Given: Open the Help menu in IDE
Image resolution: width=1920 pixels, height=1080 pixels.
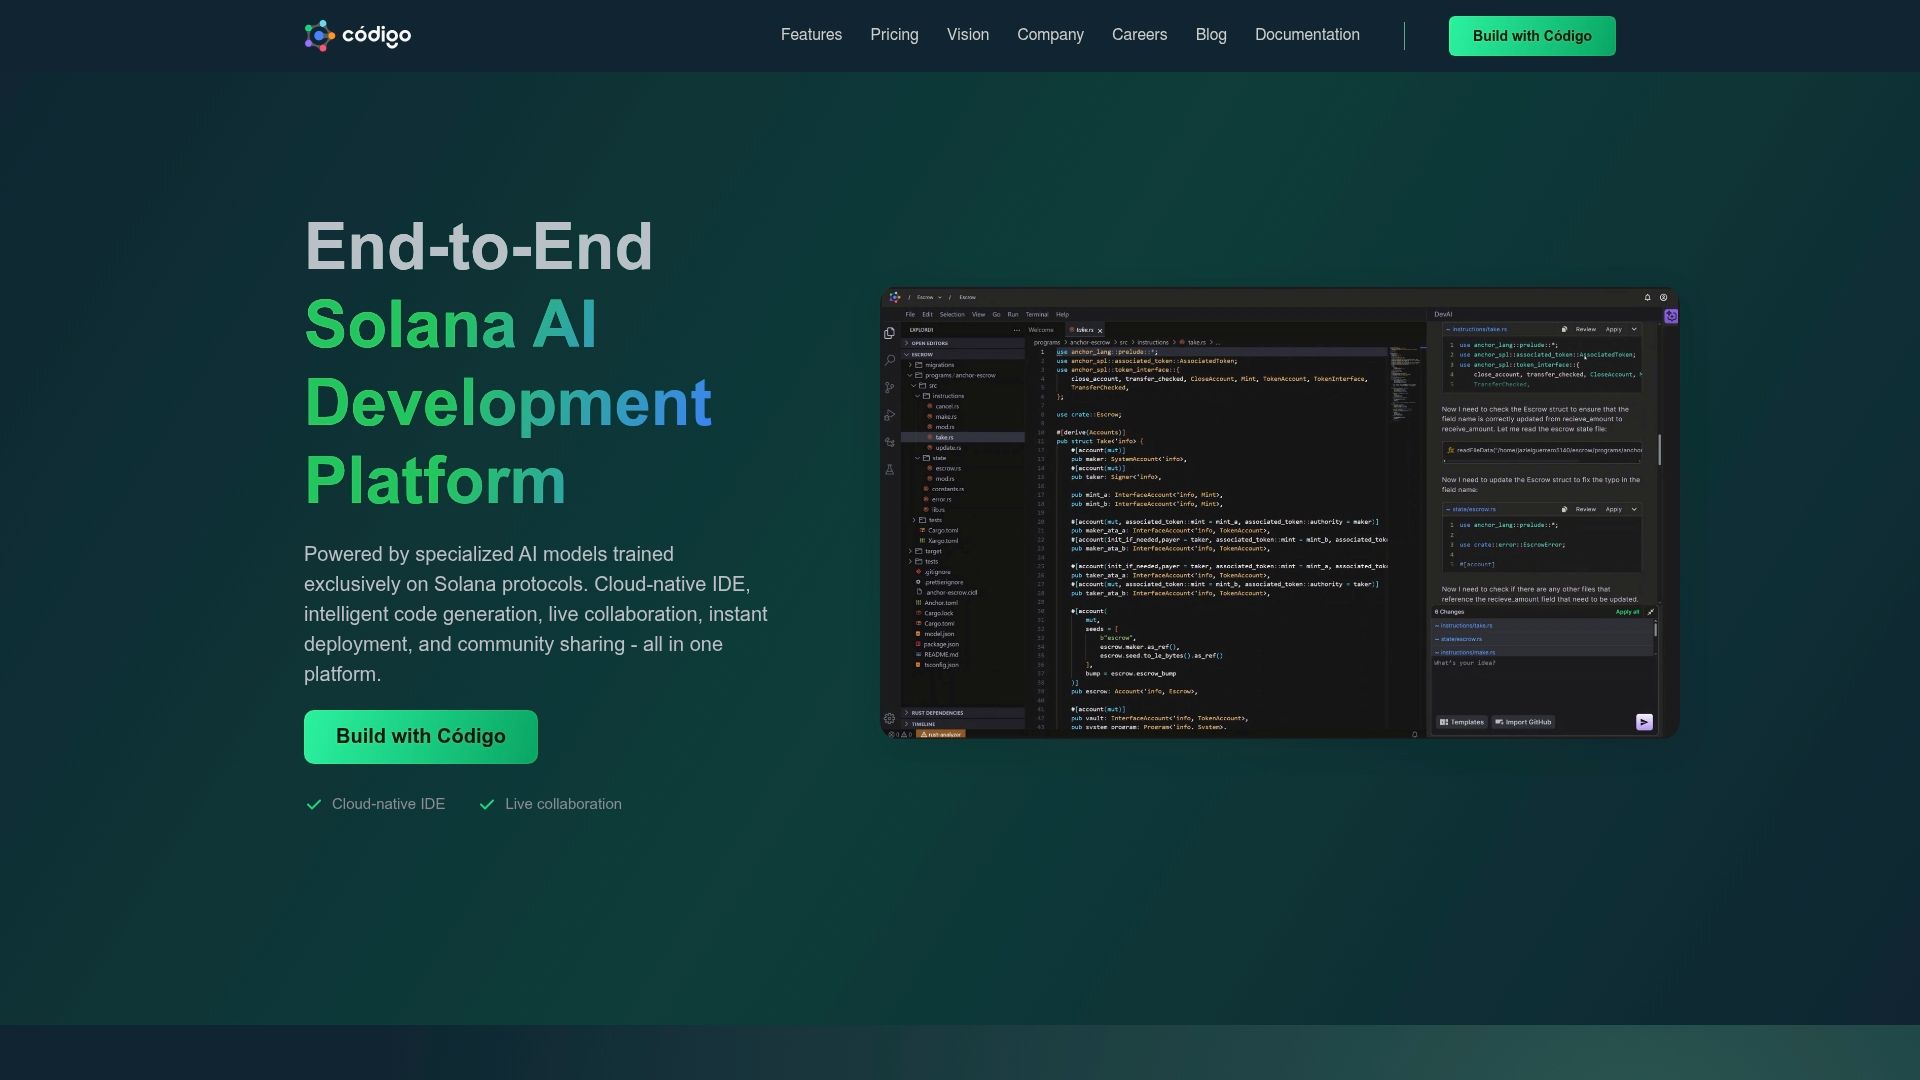Looking at the screenshot, I should (x=1062, y=314).
